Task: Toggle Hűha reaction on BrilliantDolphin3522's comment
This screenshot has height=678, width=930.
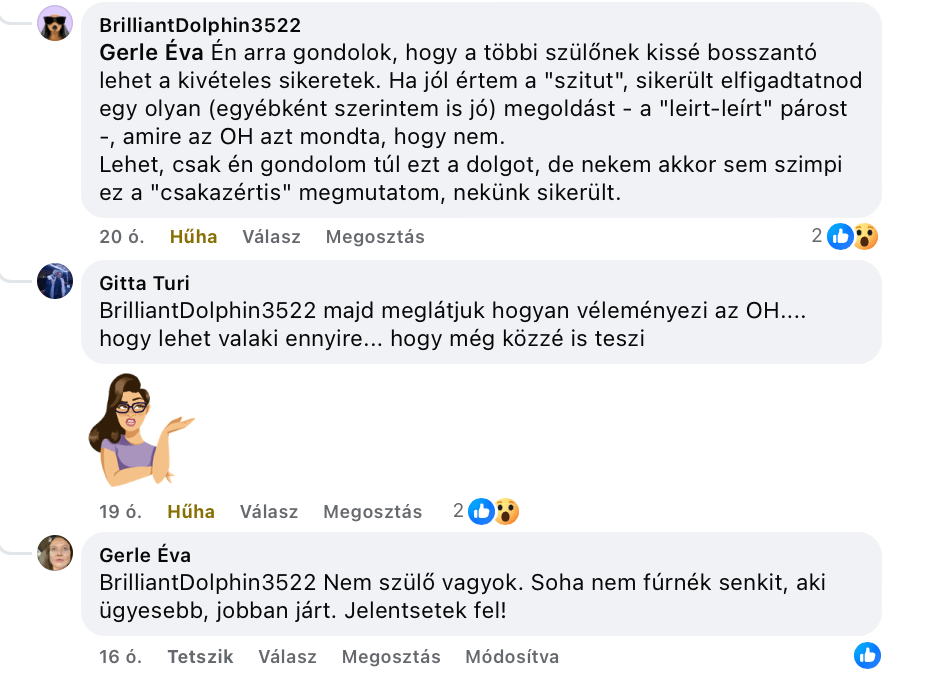Action: [x=193, y=237]
